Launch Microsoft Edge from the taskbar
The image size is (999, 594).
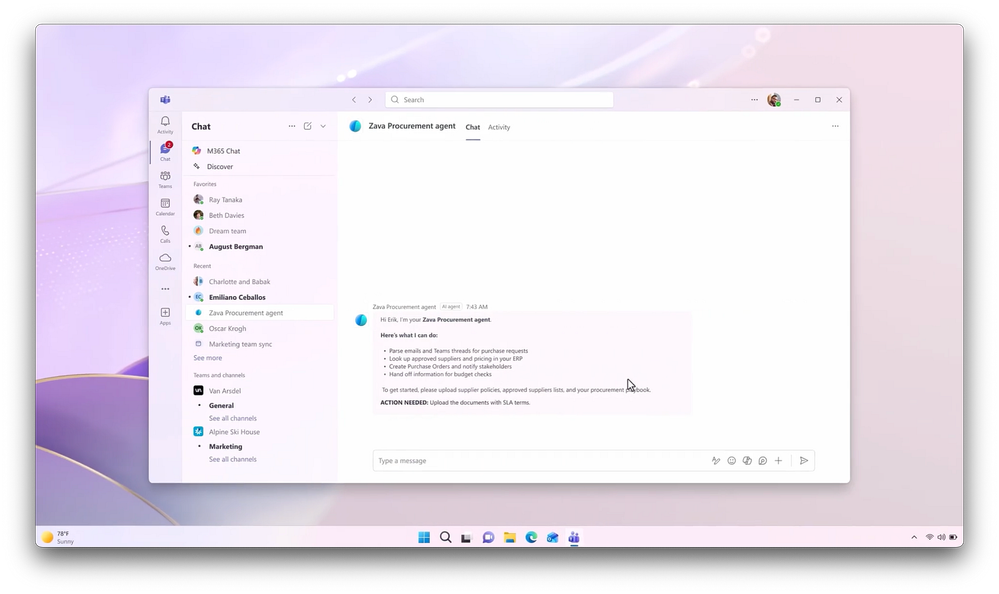pyautogui.click(x=531, y=537)
